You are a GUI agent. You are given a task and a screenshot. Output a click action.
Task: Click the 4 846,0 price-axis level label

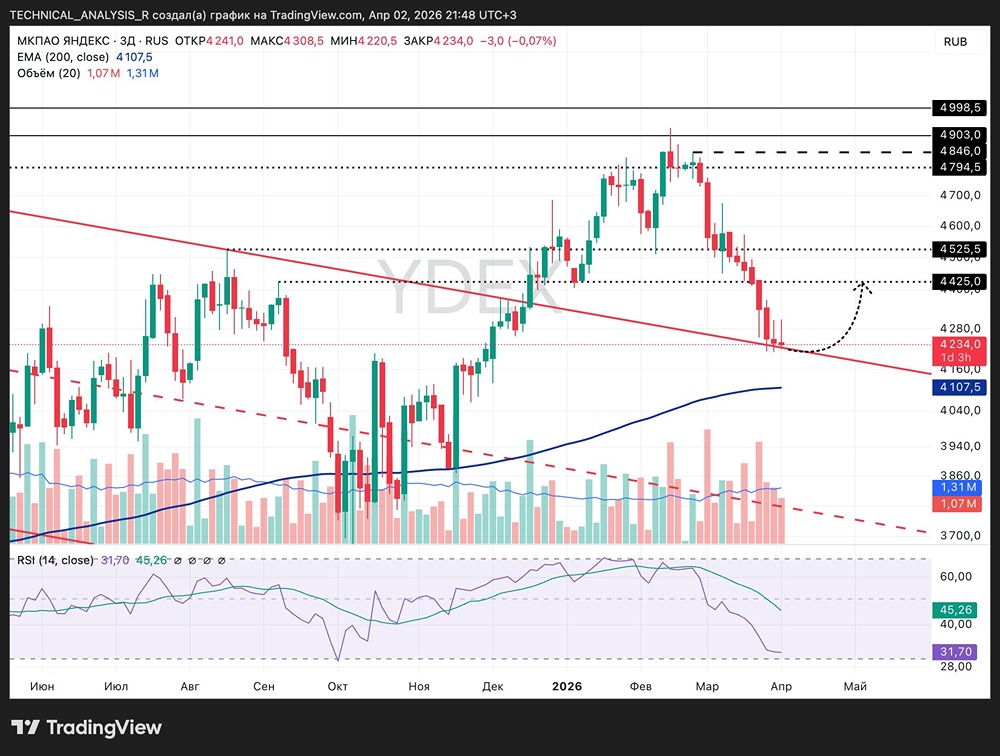coord(959,151)
